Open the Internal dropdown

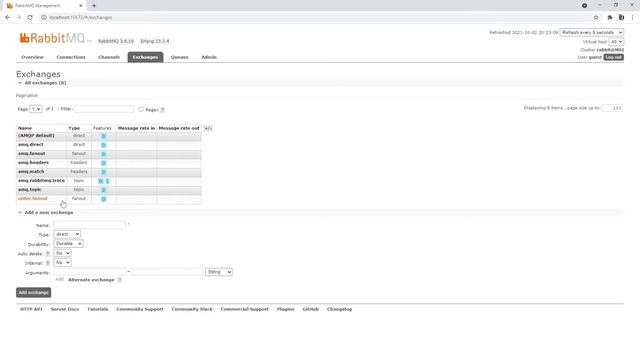pyautogui.click(x=62, y=263)
